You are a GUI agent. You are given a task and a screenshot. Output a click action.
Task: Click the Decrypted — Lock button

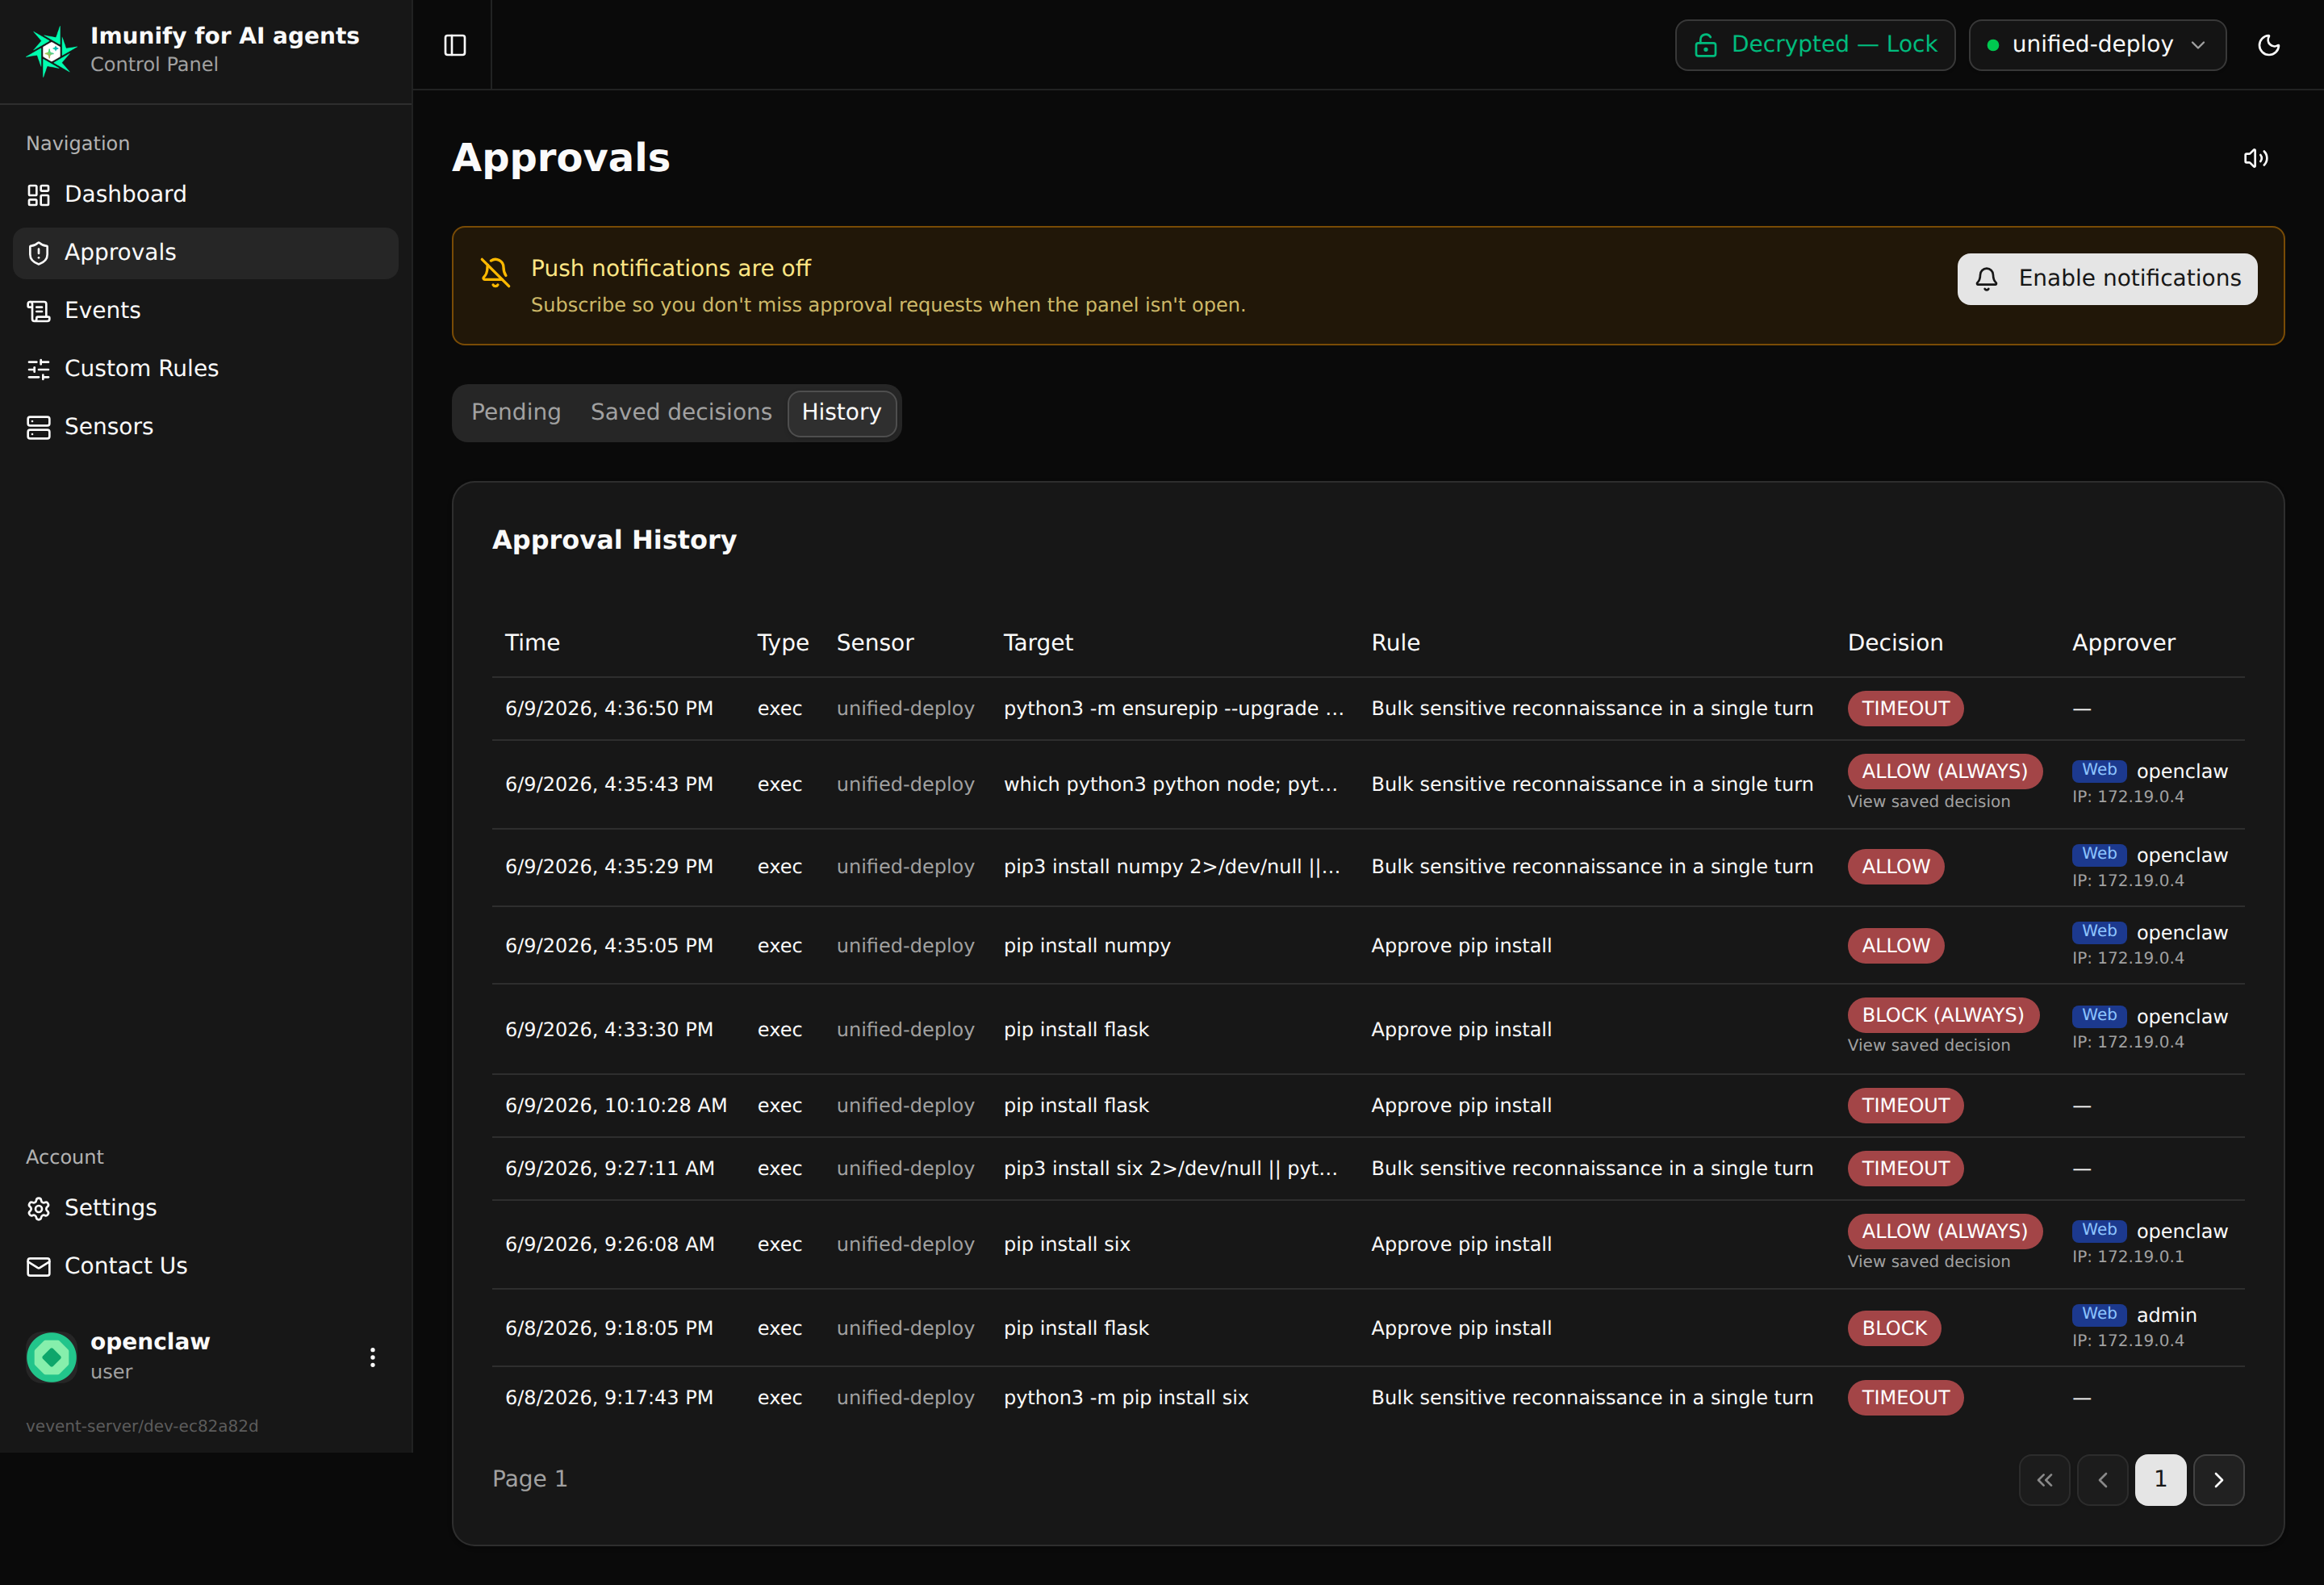pos(1814,45)
